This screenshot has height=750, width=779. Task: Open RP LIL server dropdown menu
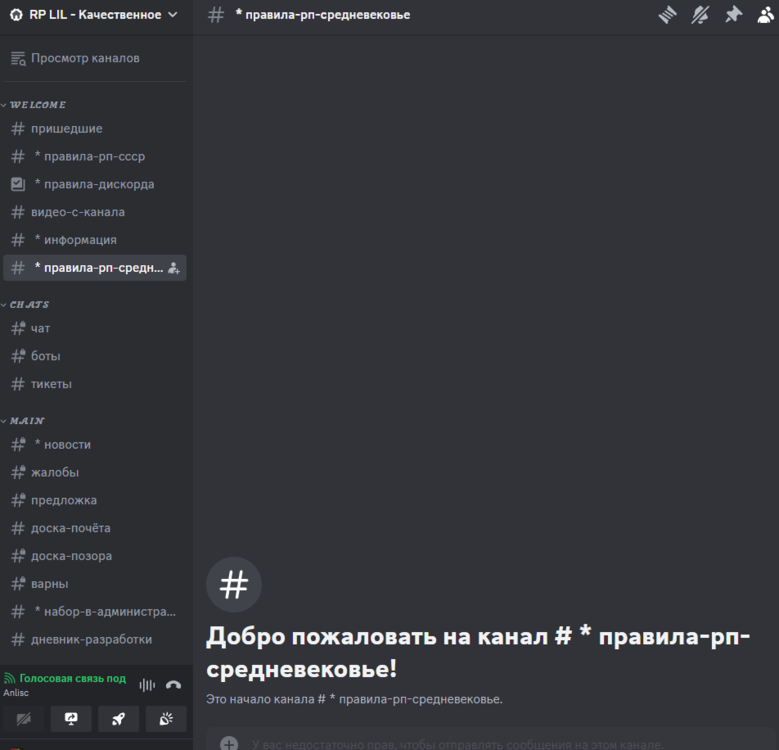coord(94,15)
